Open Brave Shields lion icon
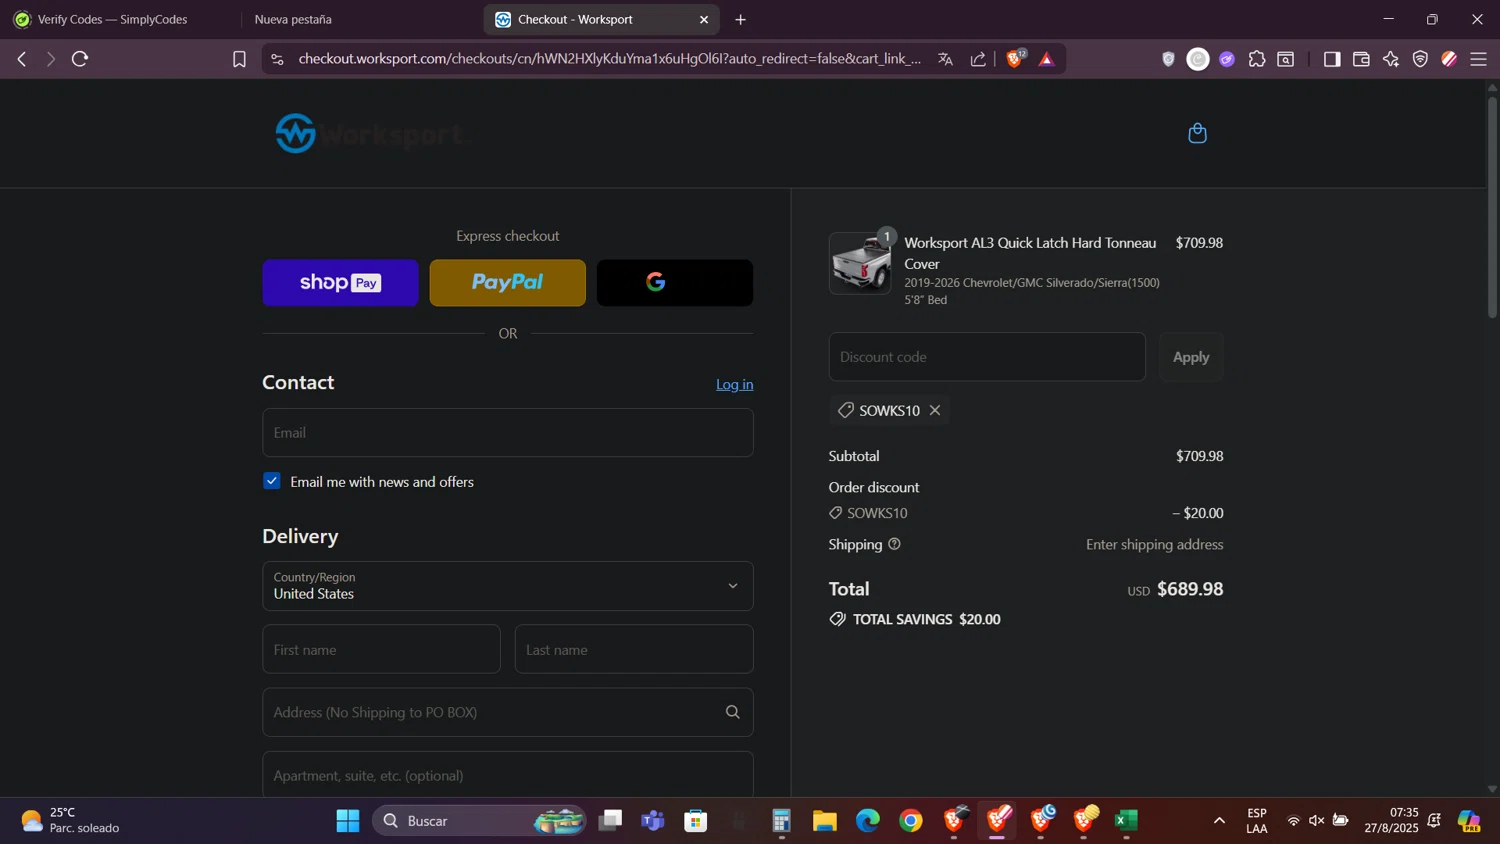 tap(1015, 59)
